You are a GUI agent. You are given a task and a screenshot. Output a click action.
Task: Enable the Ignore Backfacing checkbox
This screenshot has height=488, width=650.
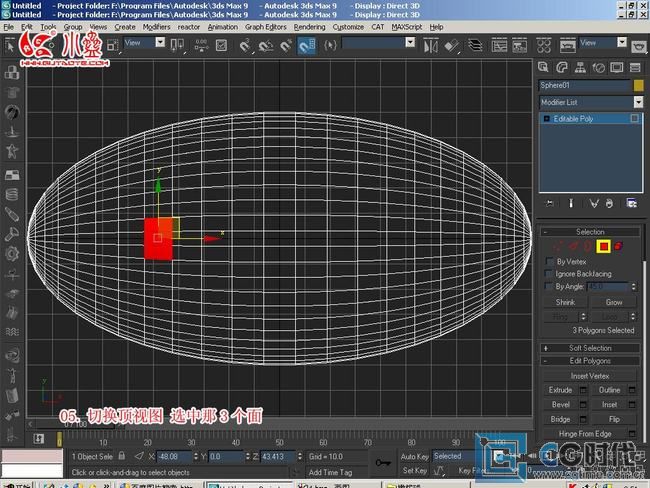[549, 274]
